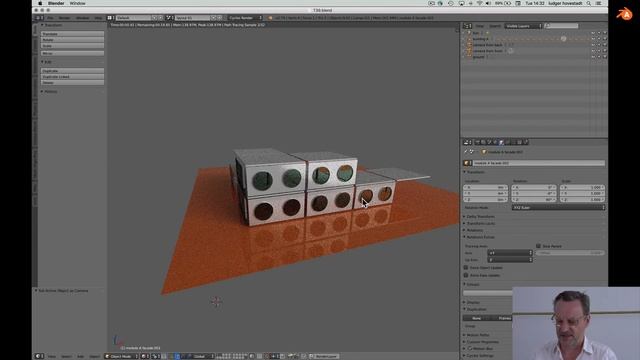Open the tracking Axis dropdown
Viewport: 640px width, 360px height.
(510, 253)
